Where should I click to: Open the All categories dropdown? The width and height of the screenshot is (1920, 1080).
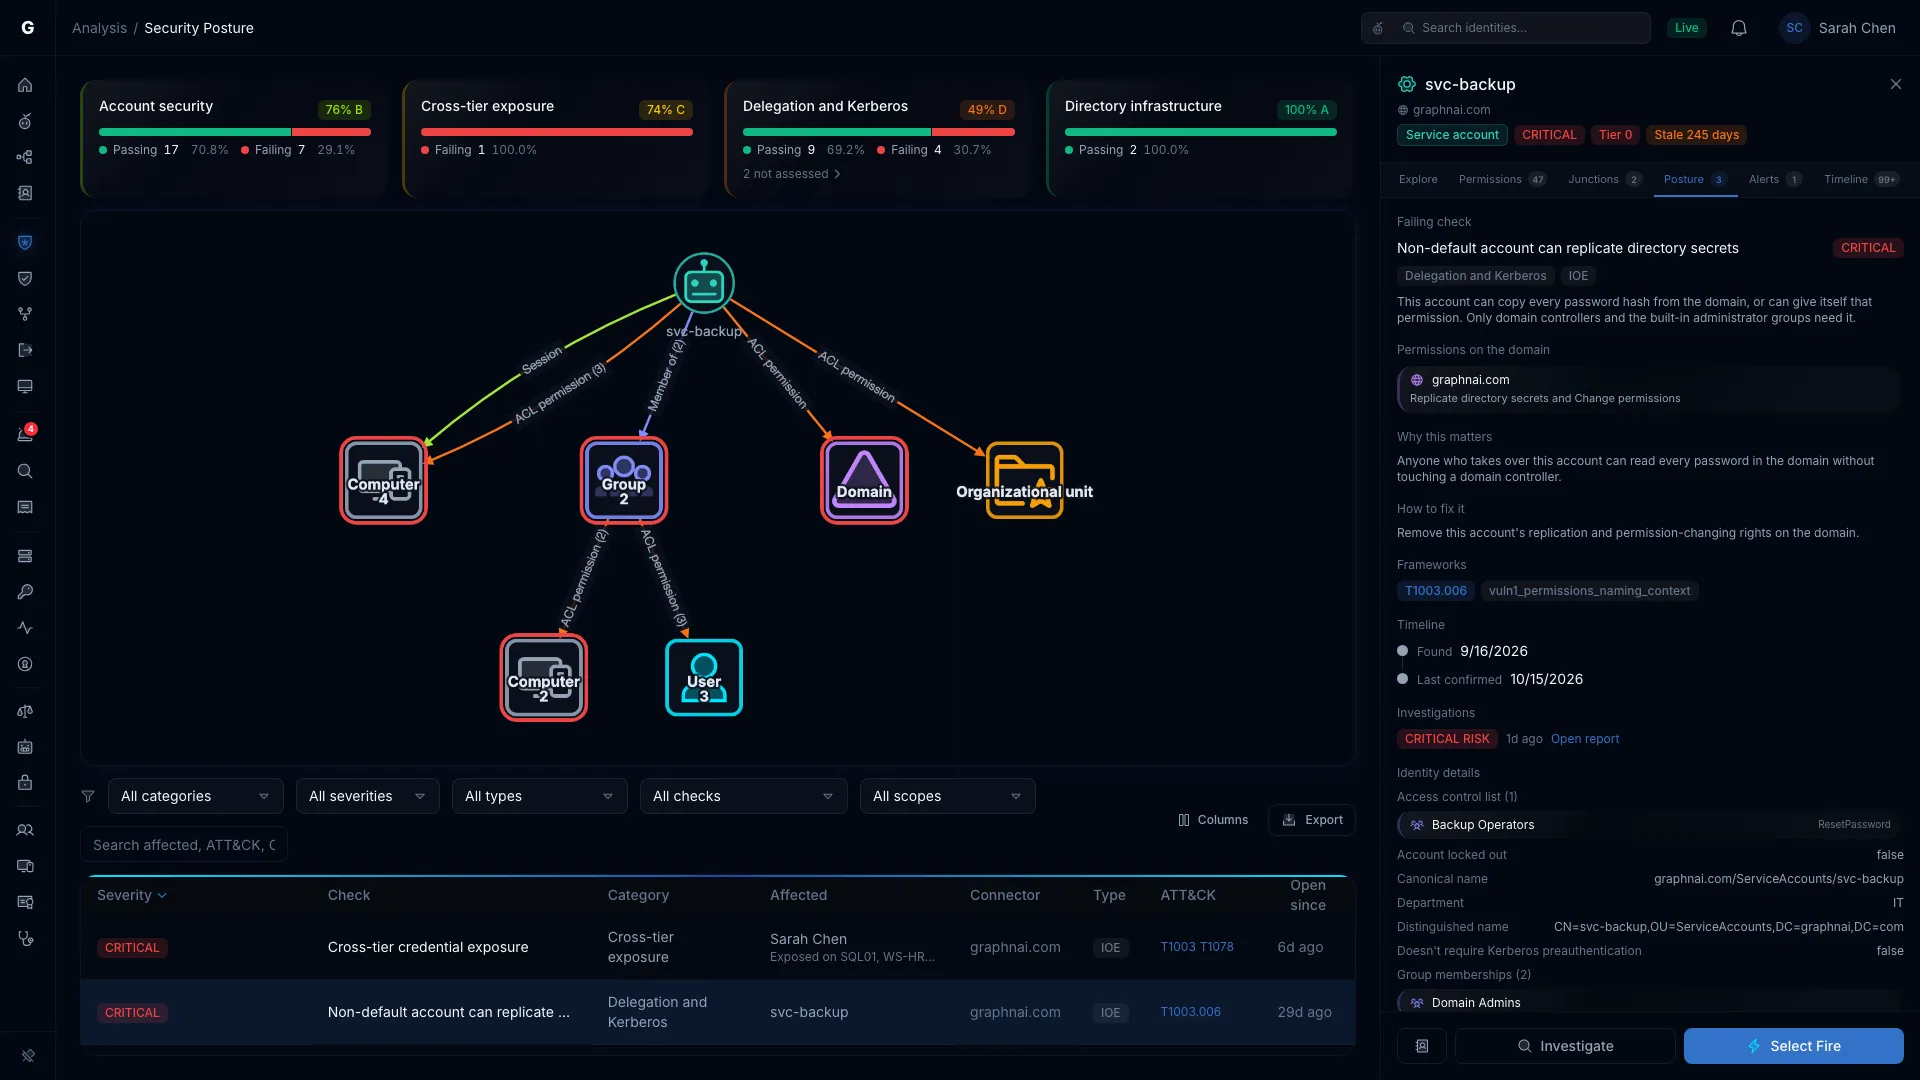coord(196,796)
